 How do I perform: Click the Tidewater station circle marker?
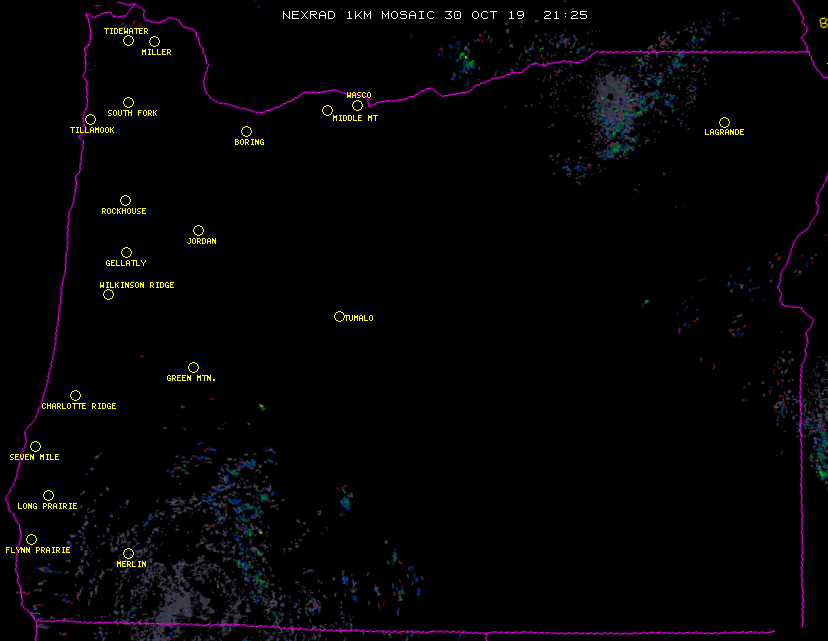click(x=128, y=41)
